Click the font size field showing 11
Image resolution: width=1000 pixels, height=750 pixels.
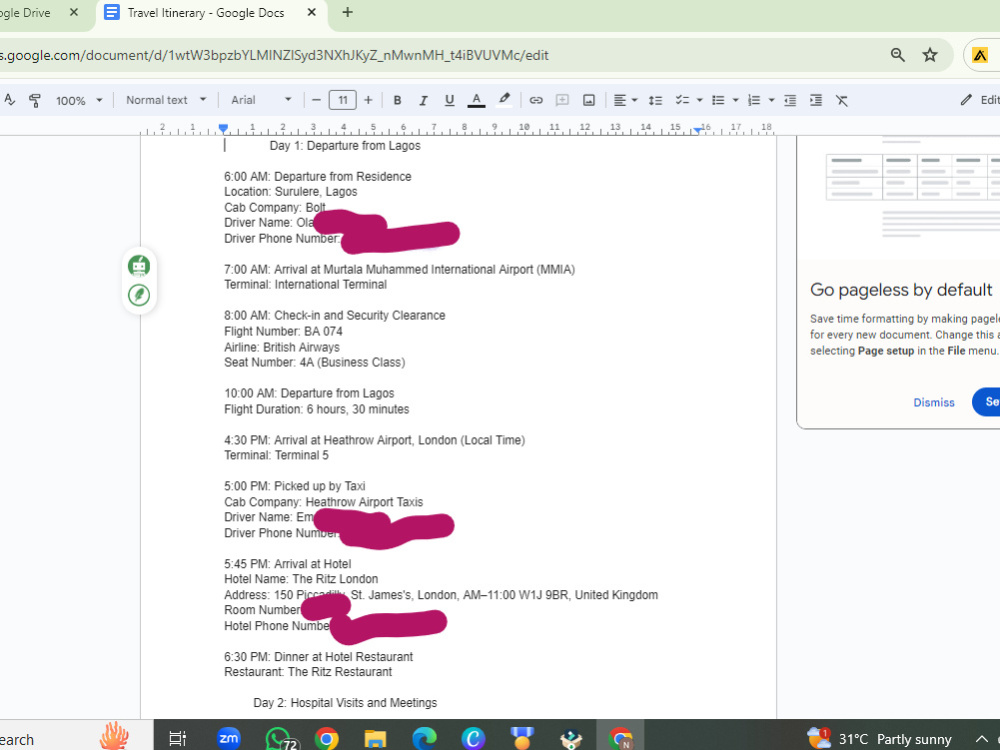click(x=342, y=100)
